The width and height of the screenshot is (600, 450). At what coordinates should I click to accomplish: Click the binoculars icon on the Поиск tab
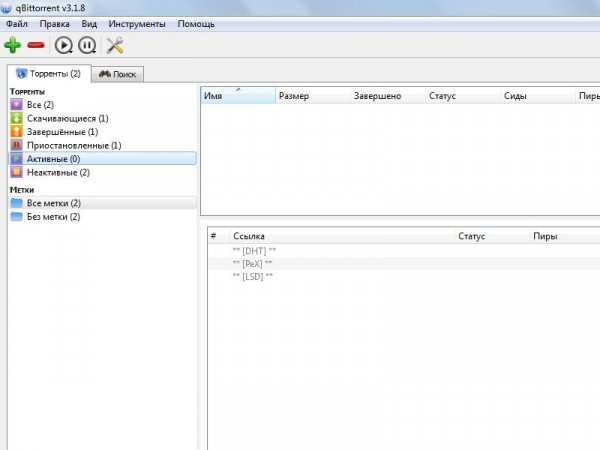pyautogui.click(x=104, y=73)
